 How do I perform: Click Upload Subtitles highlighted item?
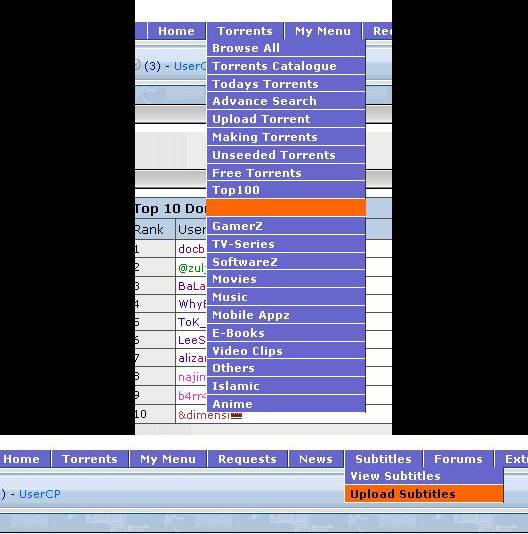424,494
